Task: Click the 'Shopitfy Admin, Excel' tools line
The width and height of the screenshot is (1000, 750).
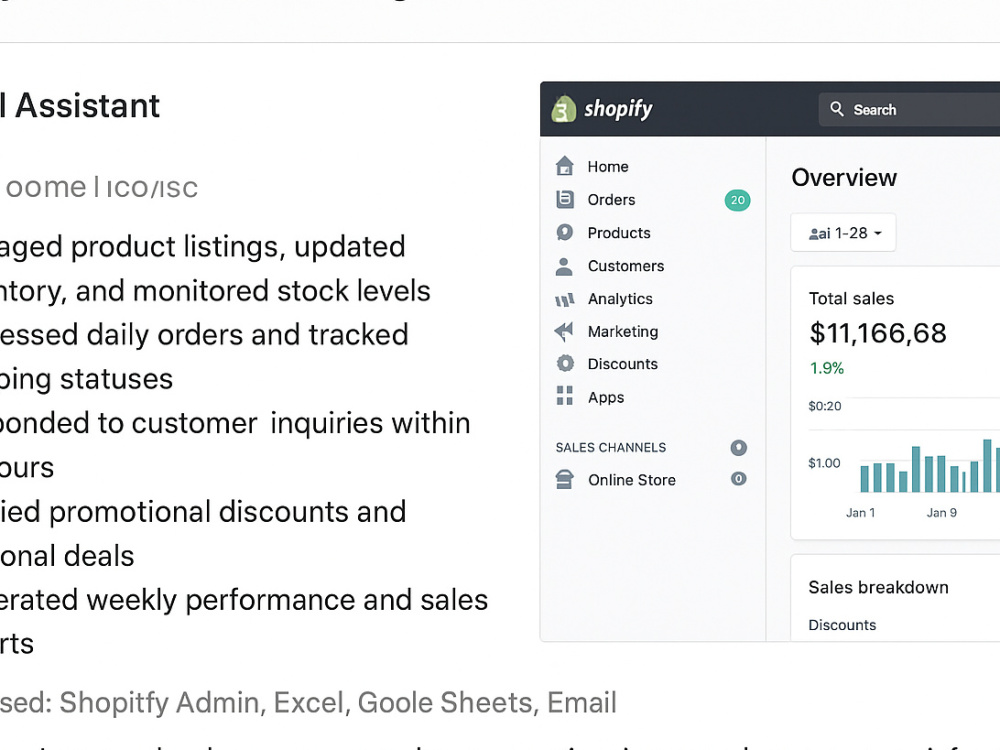Action: [x=308, y=703]
